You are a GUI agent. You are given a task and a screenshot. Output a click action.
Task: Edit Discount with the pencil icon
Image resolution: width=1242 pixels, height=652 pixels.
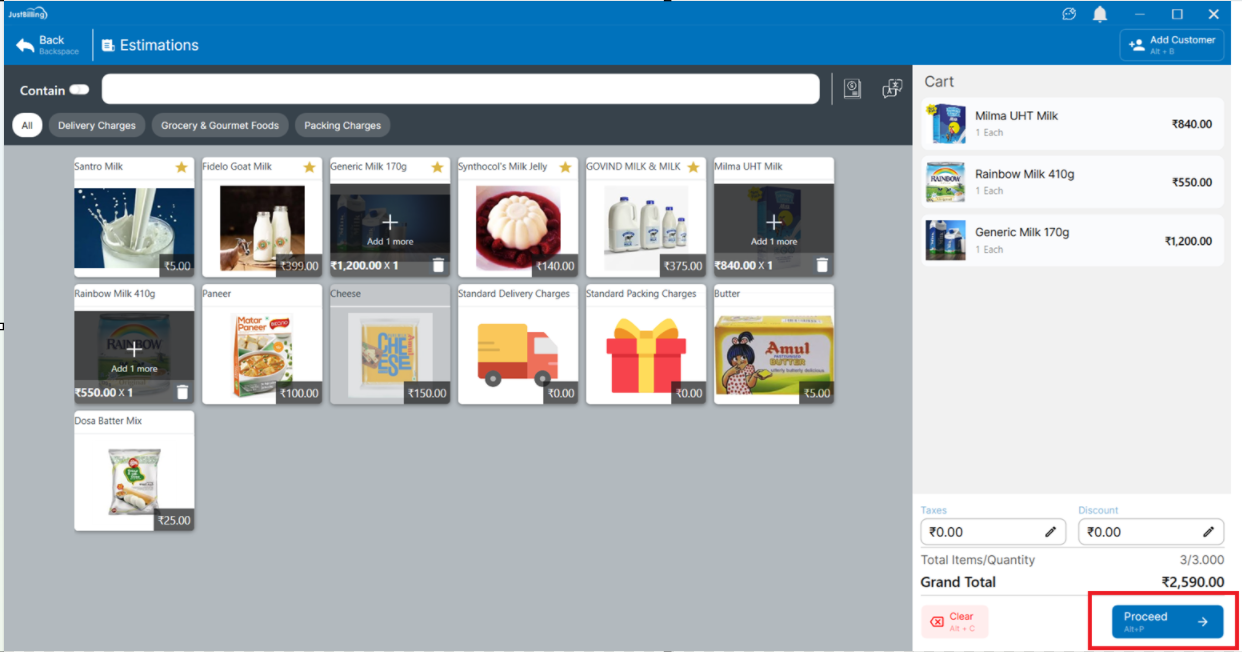[x=1208, y=532]
